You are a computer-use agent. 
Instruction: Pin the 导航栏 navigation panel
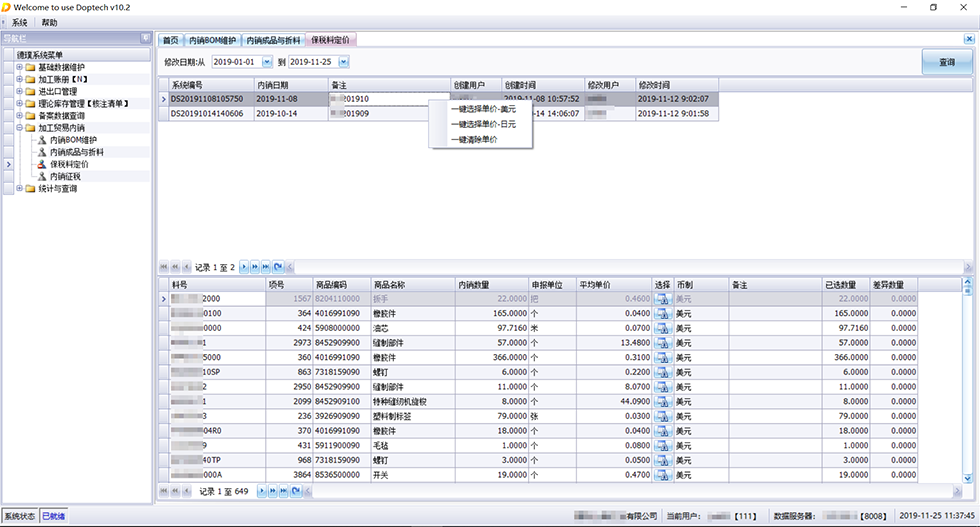(146, 38)
